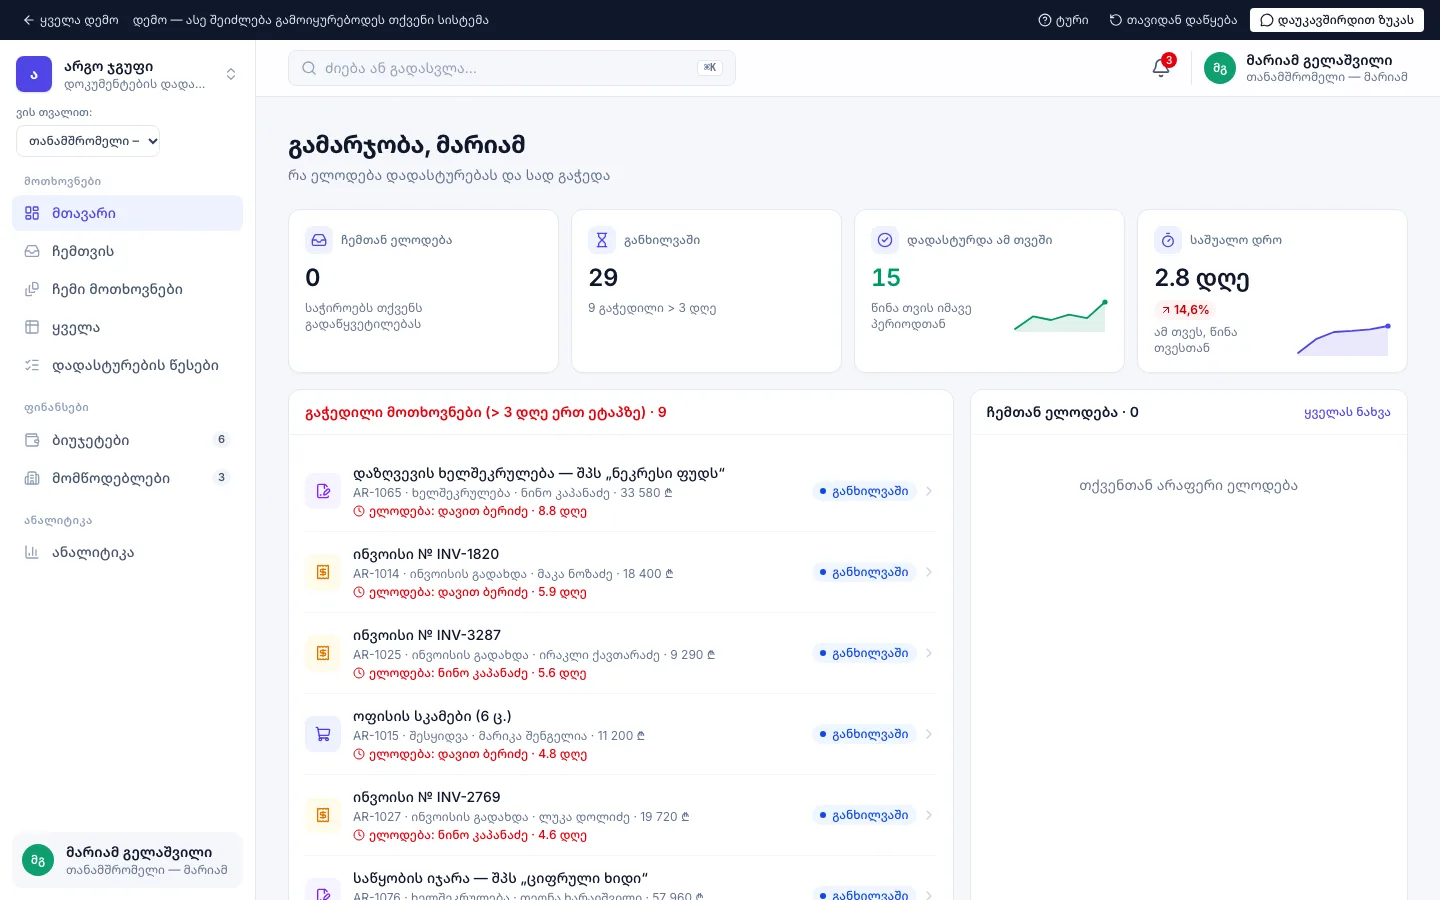Click დაუკავშირდით ზუკას button
1440x900 pixels.
1336,20
